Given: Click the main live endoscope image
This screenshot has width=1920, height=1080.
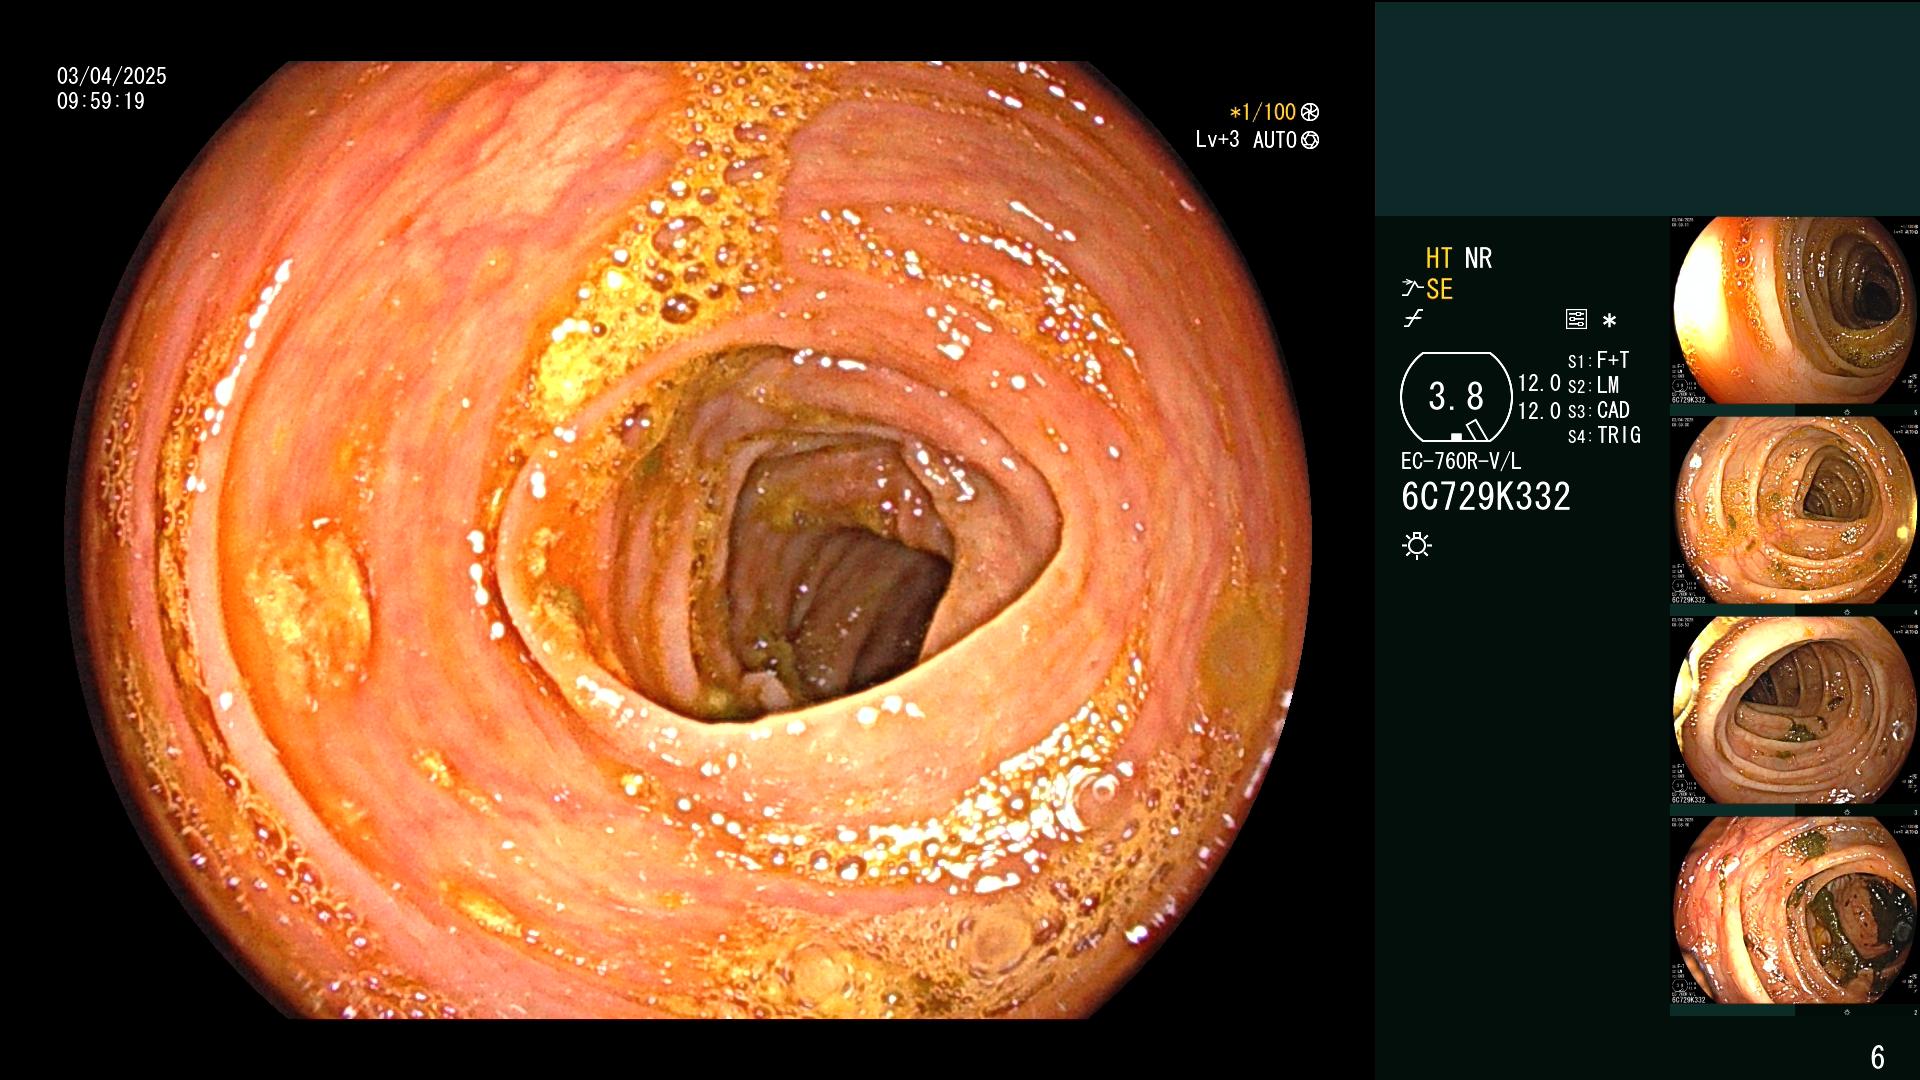Looking at the screenshot, I should (x=688, y=540).
